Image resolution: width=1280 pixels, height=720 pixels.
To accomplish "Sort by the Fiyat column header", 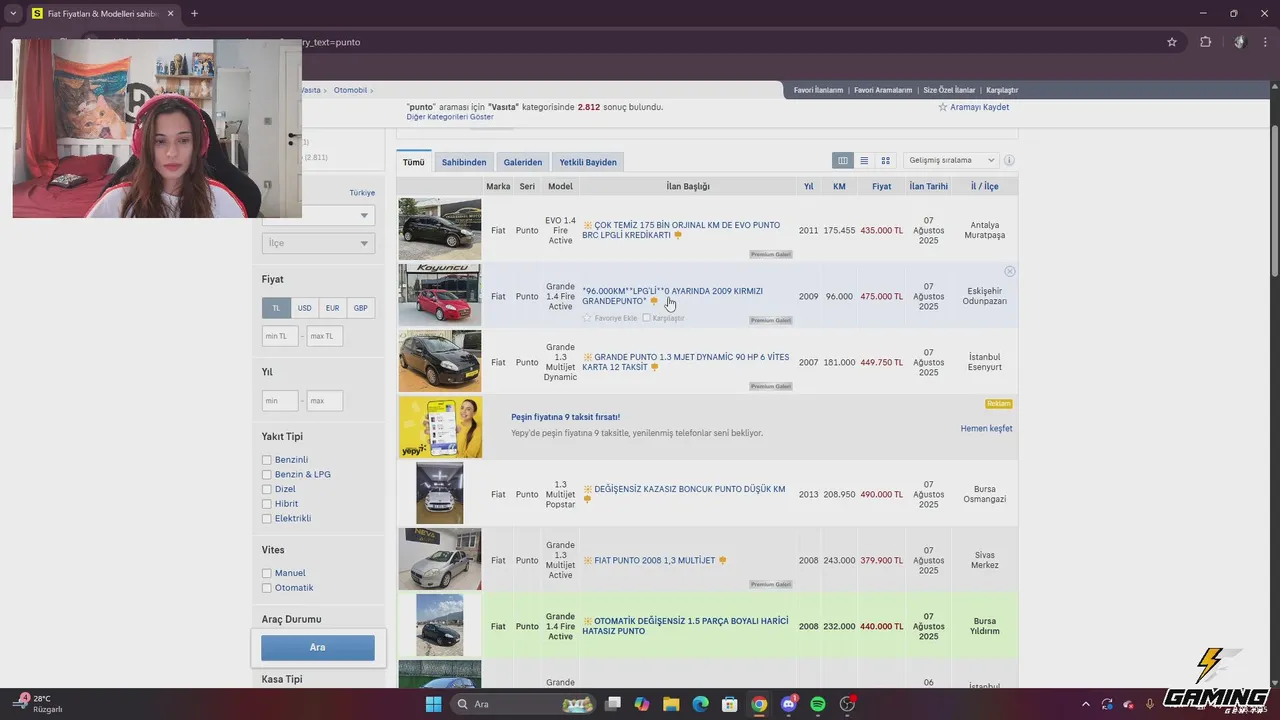I will coord(881,186).
